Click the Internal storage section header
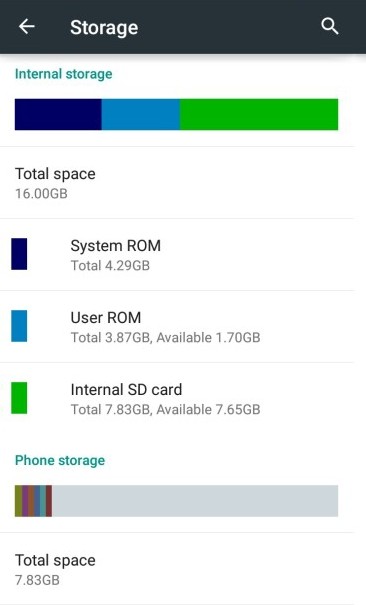 coord(64,74)
